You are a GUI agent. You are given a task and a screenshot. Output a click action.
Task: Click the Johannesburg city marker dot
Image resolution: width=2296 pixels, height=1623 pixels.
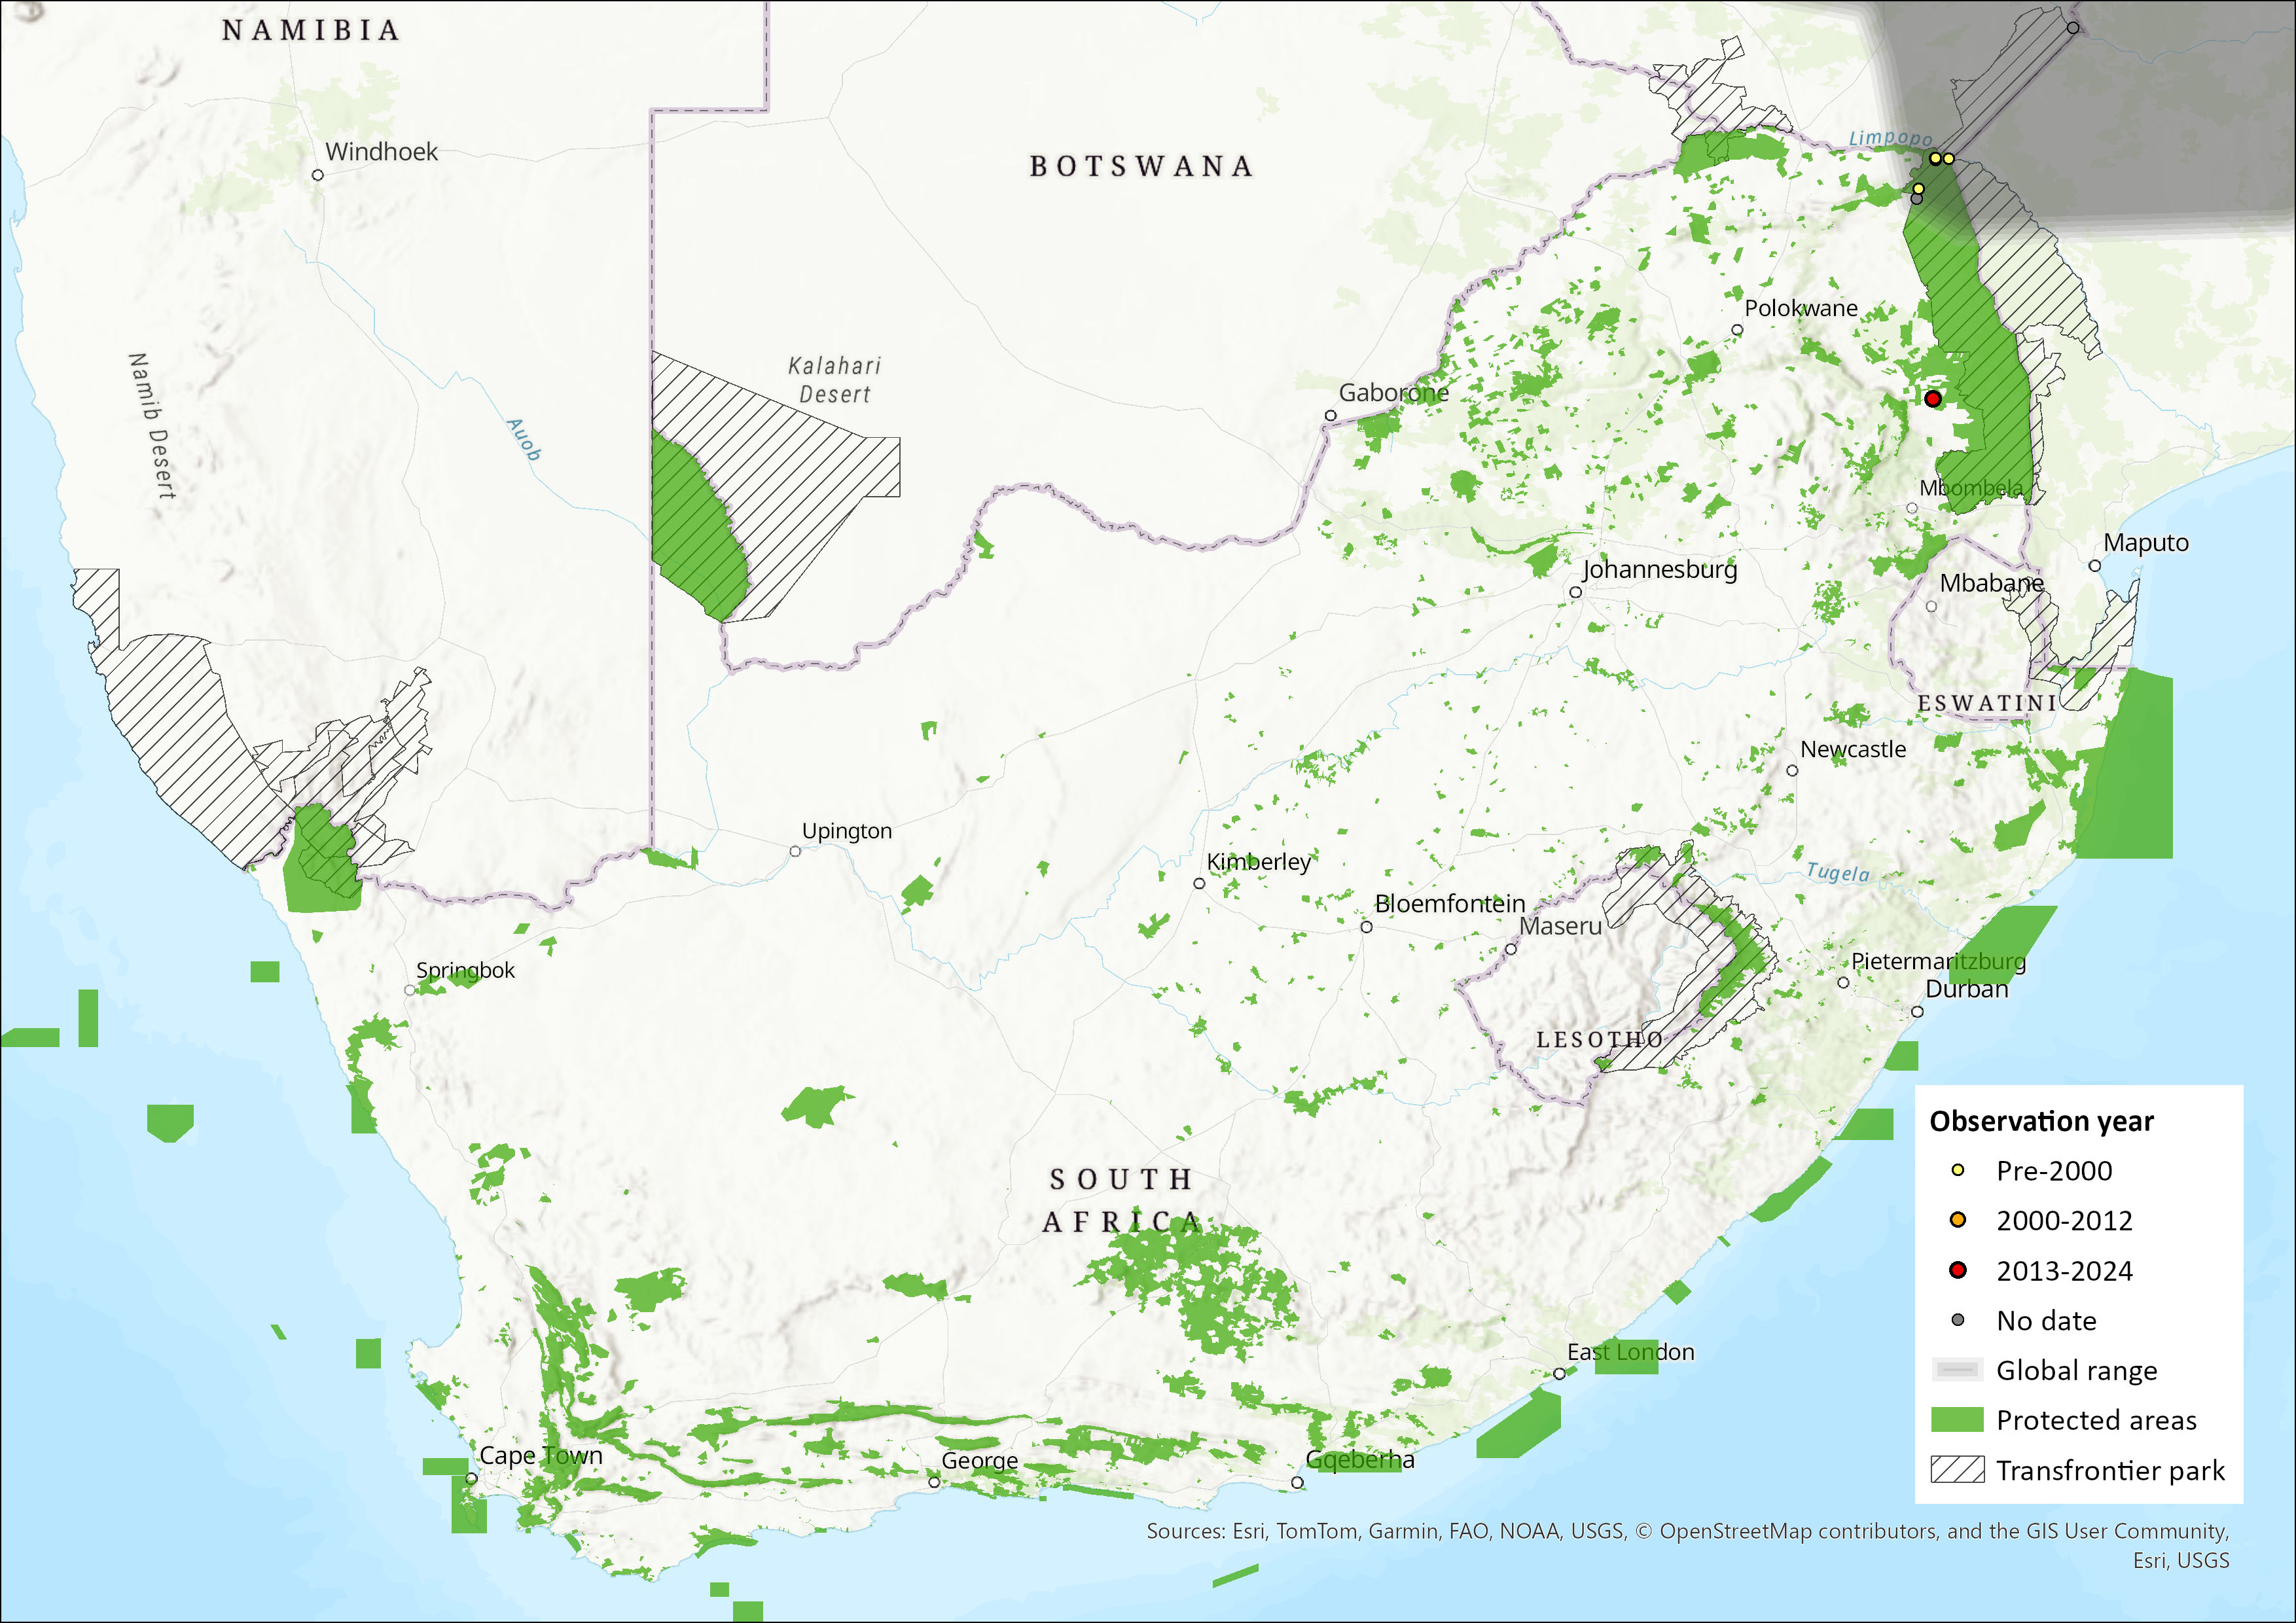[1575, 593]
